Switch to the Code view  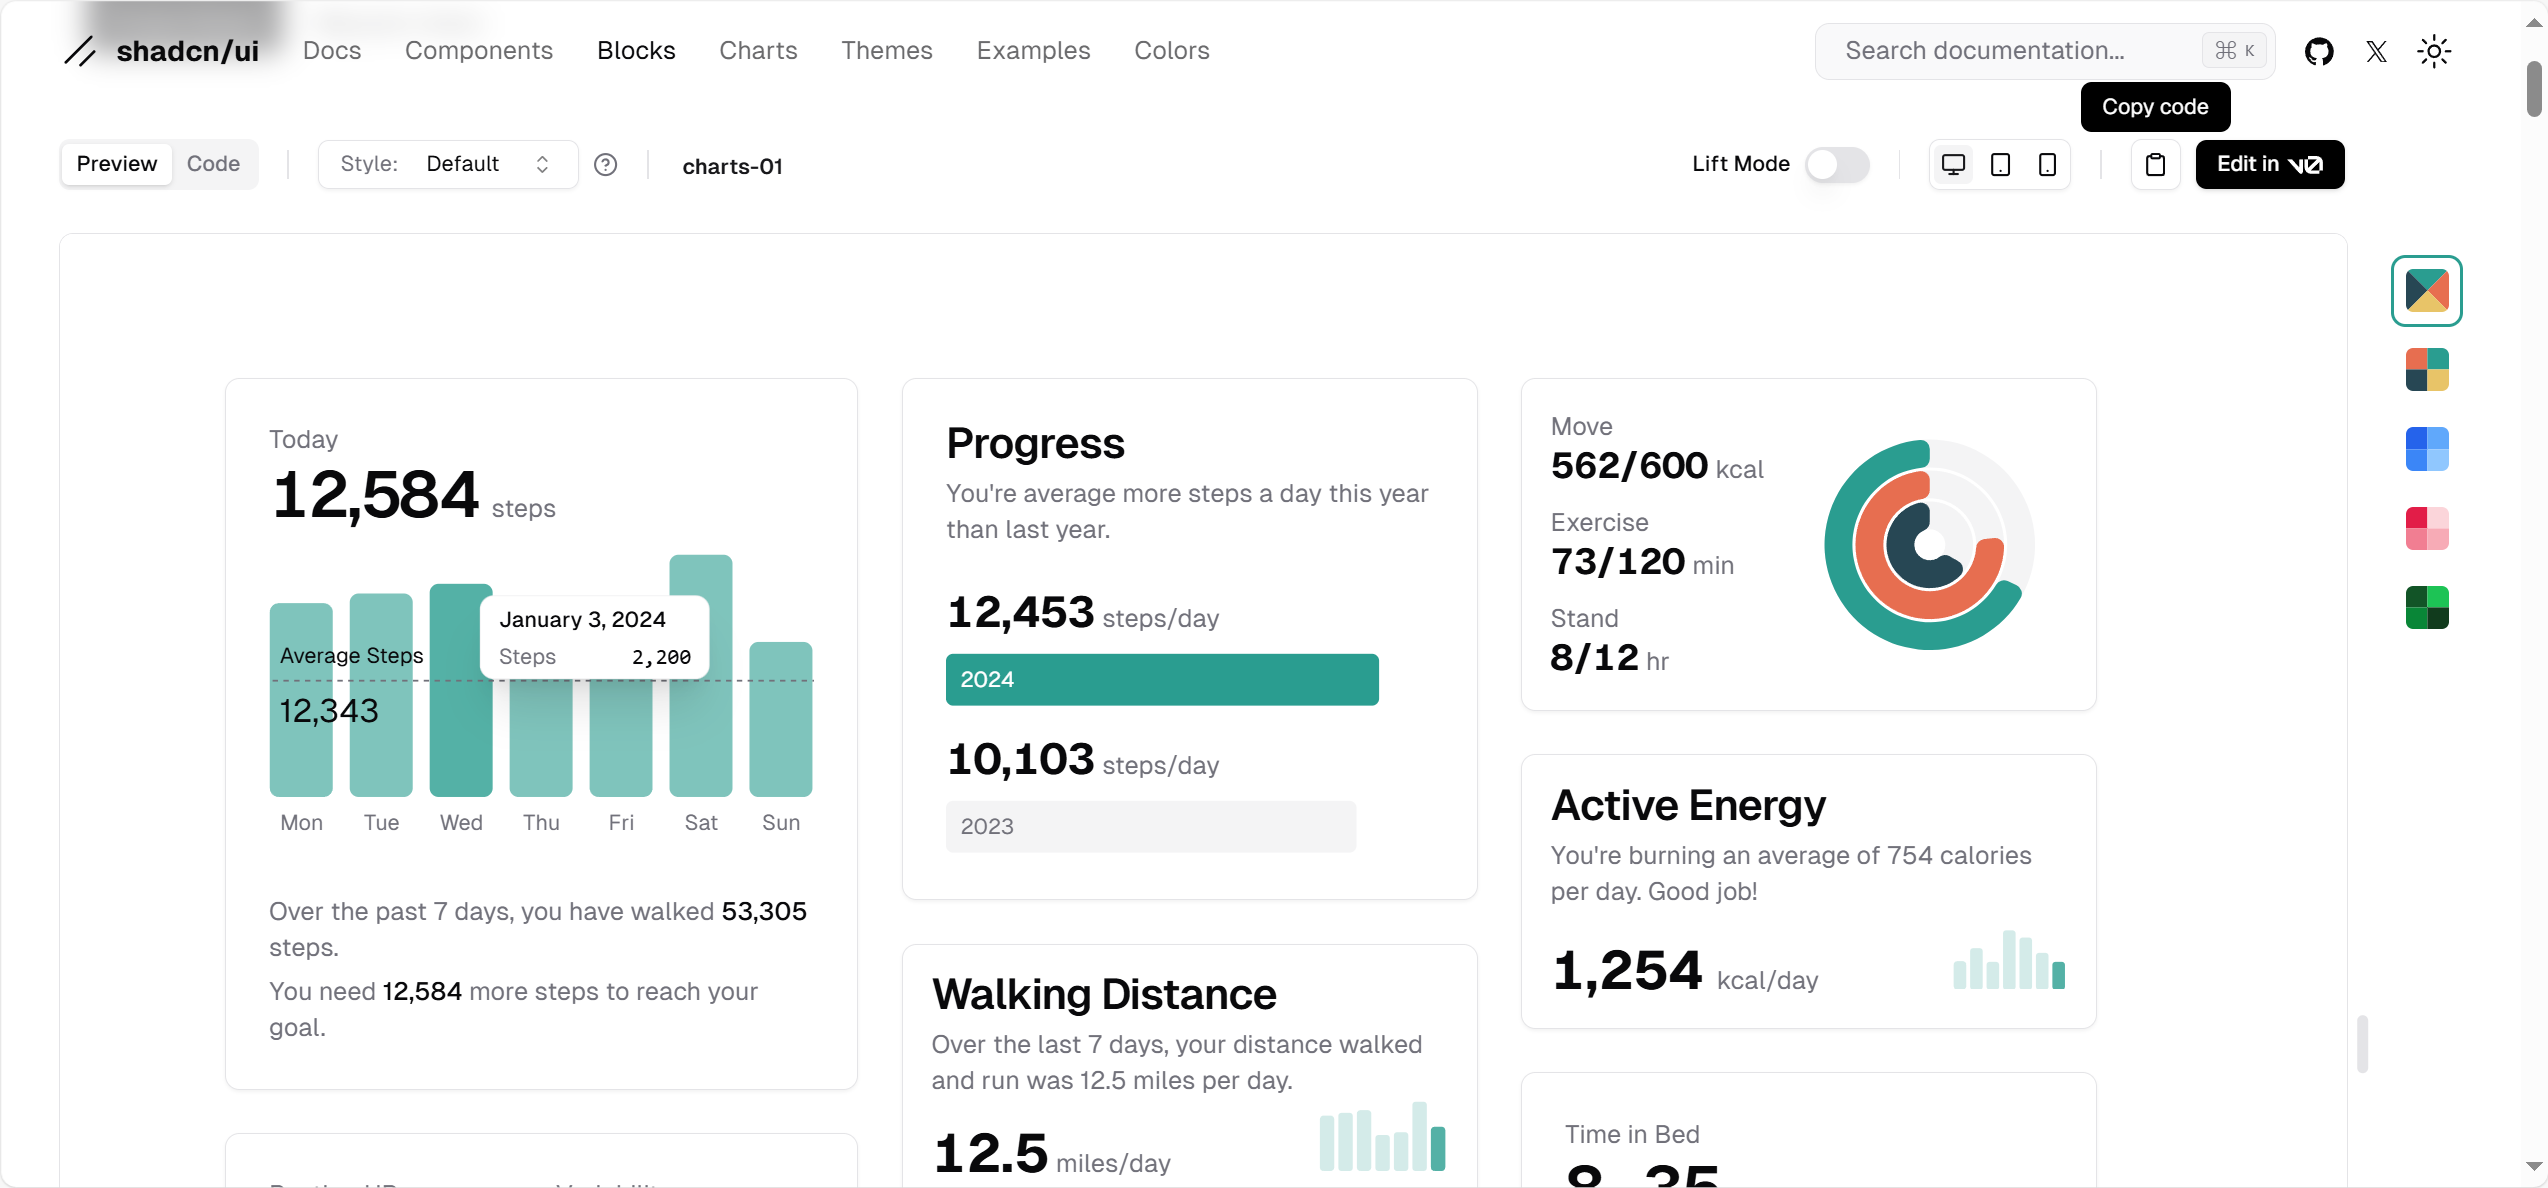click(x=213, y=164)
